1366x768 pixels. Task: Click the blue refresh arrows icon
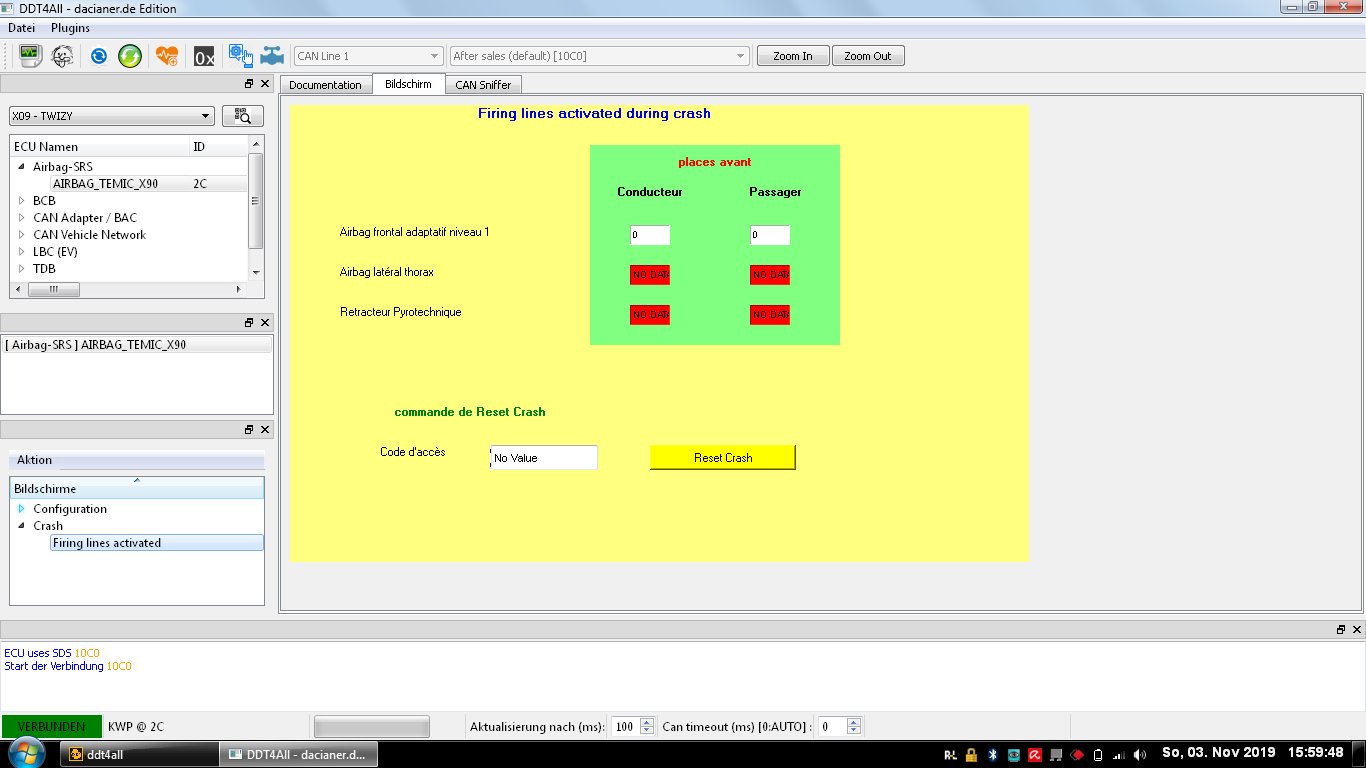(98, 56)
